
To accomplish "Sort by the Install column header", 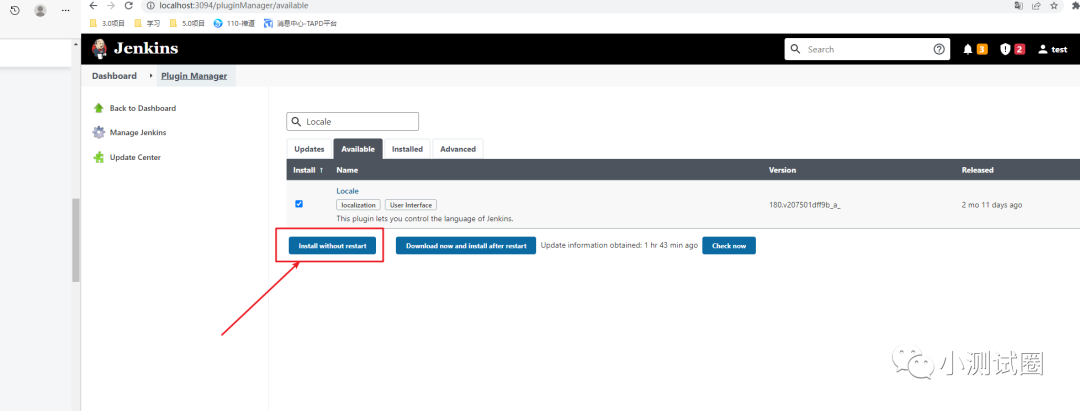I will 309,170.
